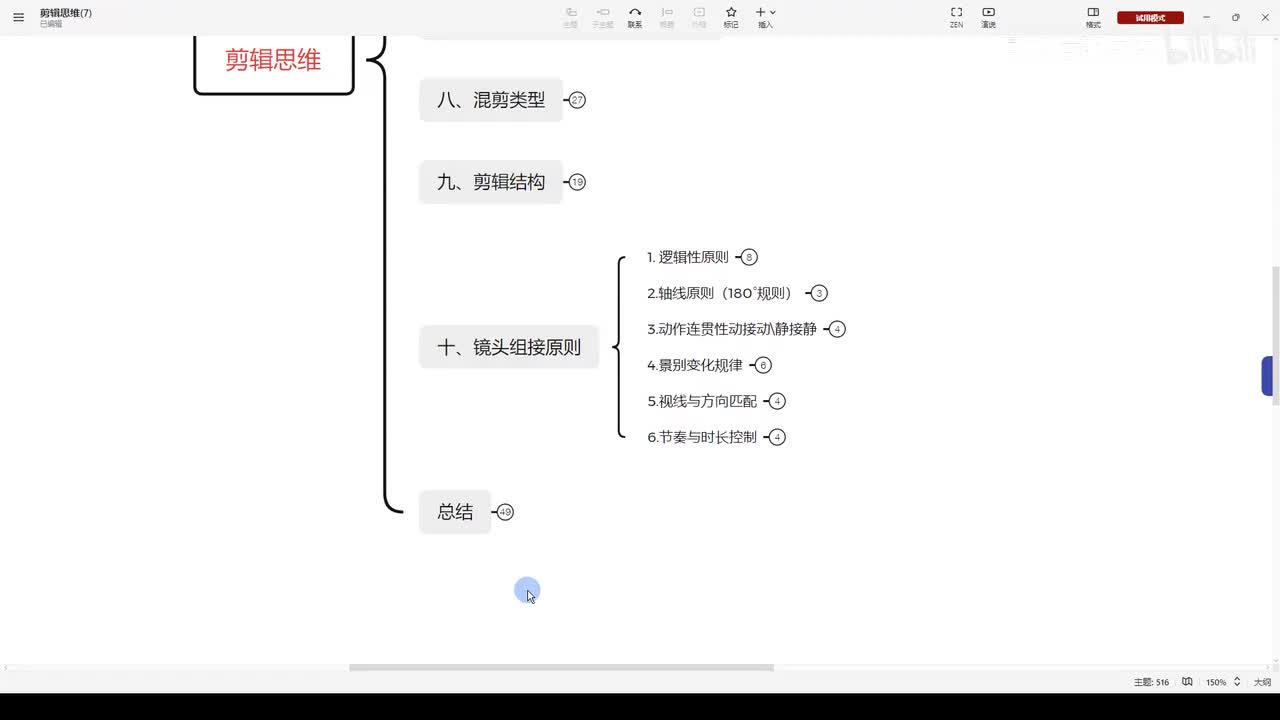This screenshot has width=1280, height=720.
Task: Expand the 4 badge of 视线与方向匹配
Action: pos(777,401)
